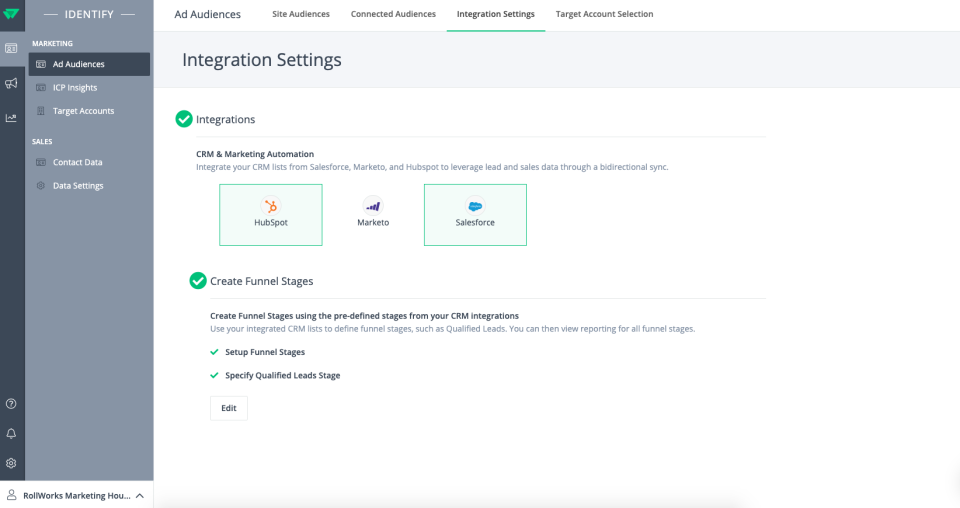The image size is (960, 508).
Task: Open the Setup Funnel Stages step
Action: pos(264,352)
